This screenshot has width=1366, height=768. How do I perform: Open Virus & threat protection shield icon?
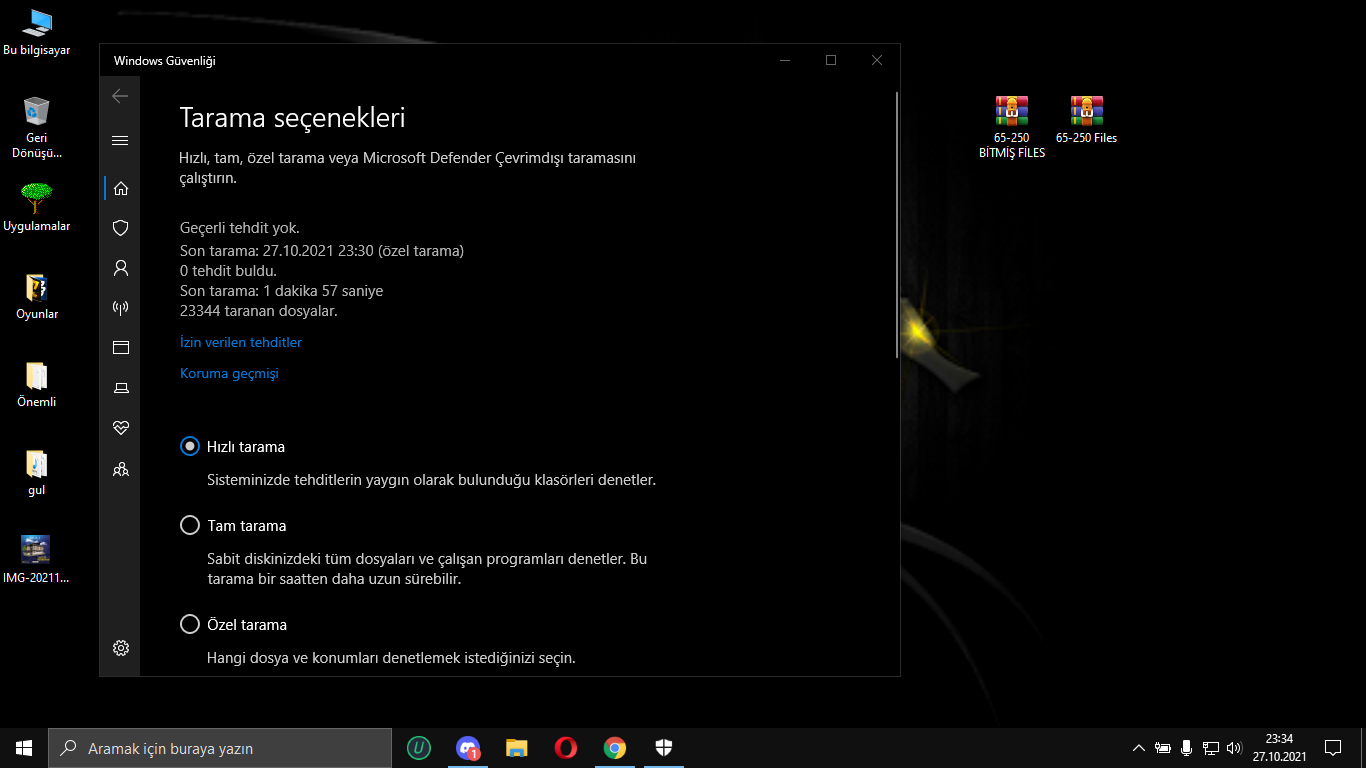121,228
